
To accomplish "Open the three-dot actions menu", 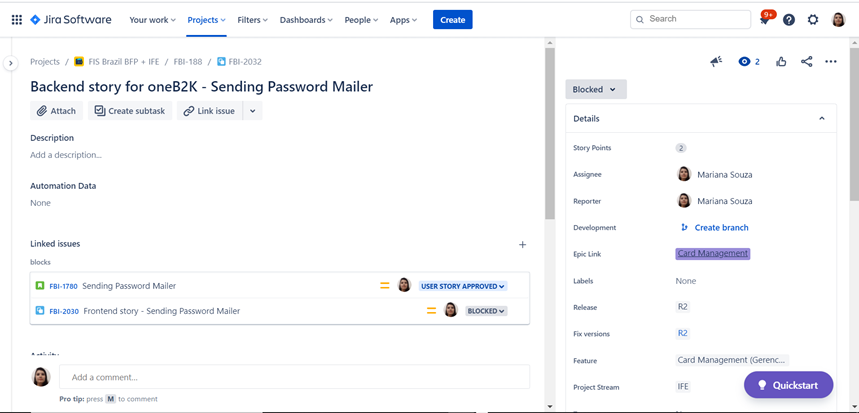I will click(x=831, y=62).
